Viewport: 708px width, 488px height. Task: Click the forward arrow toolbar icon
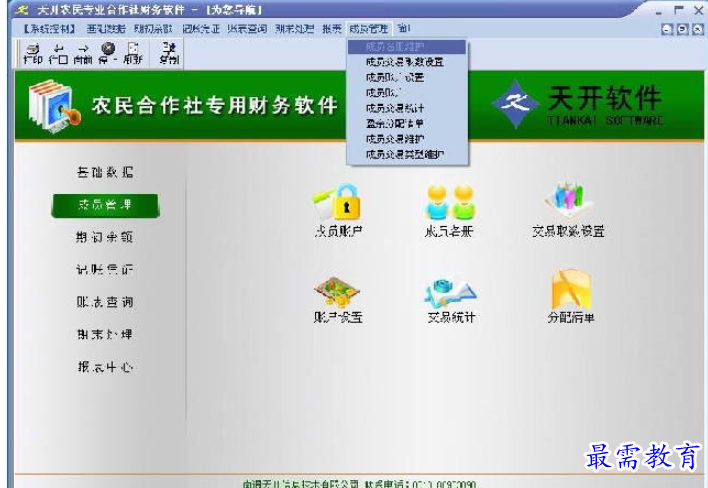tap(83, 54)
